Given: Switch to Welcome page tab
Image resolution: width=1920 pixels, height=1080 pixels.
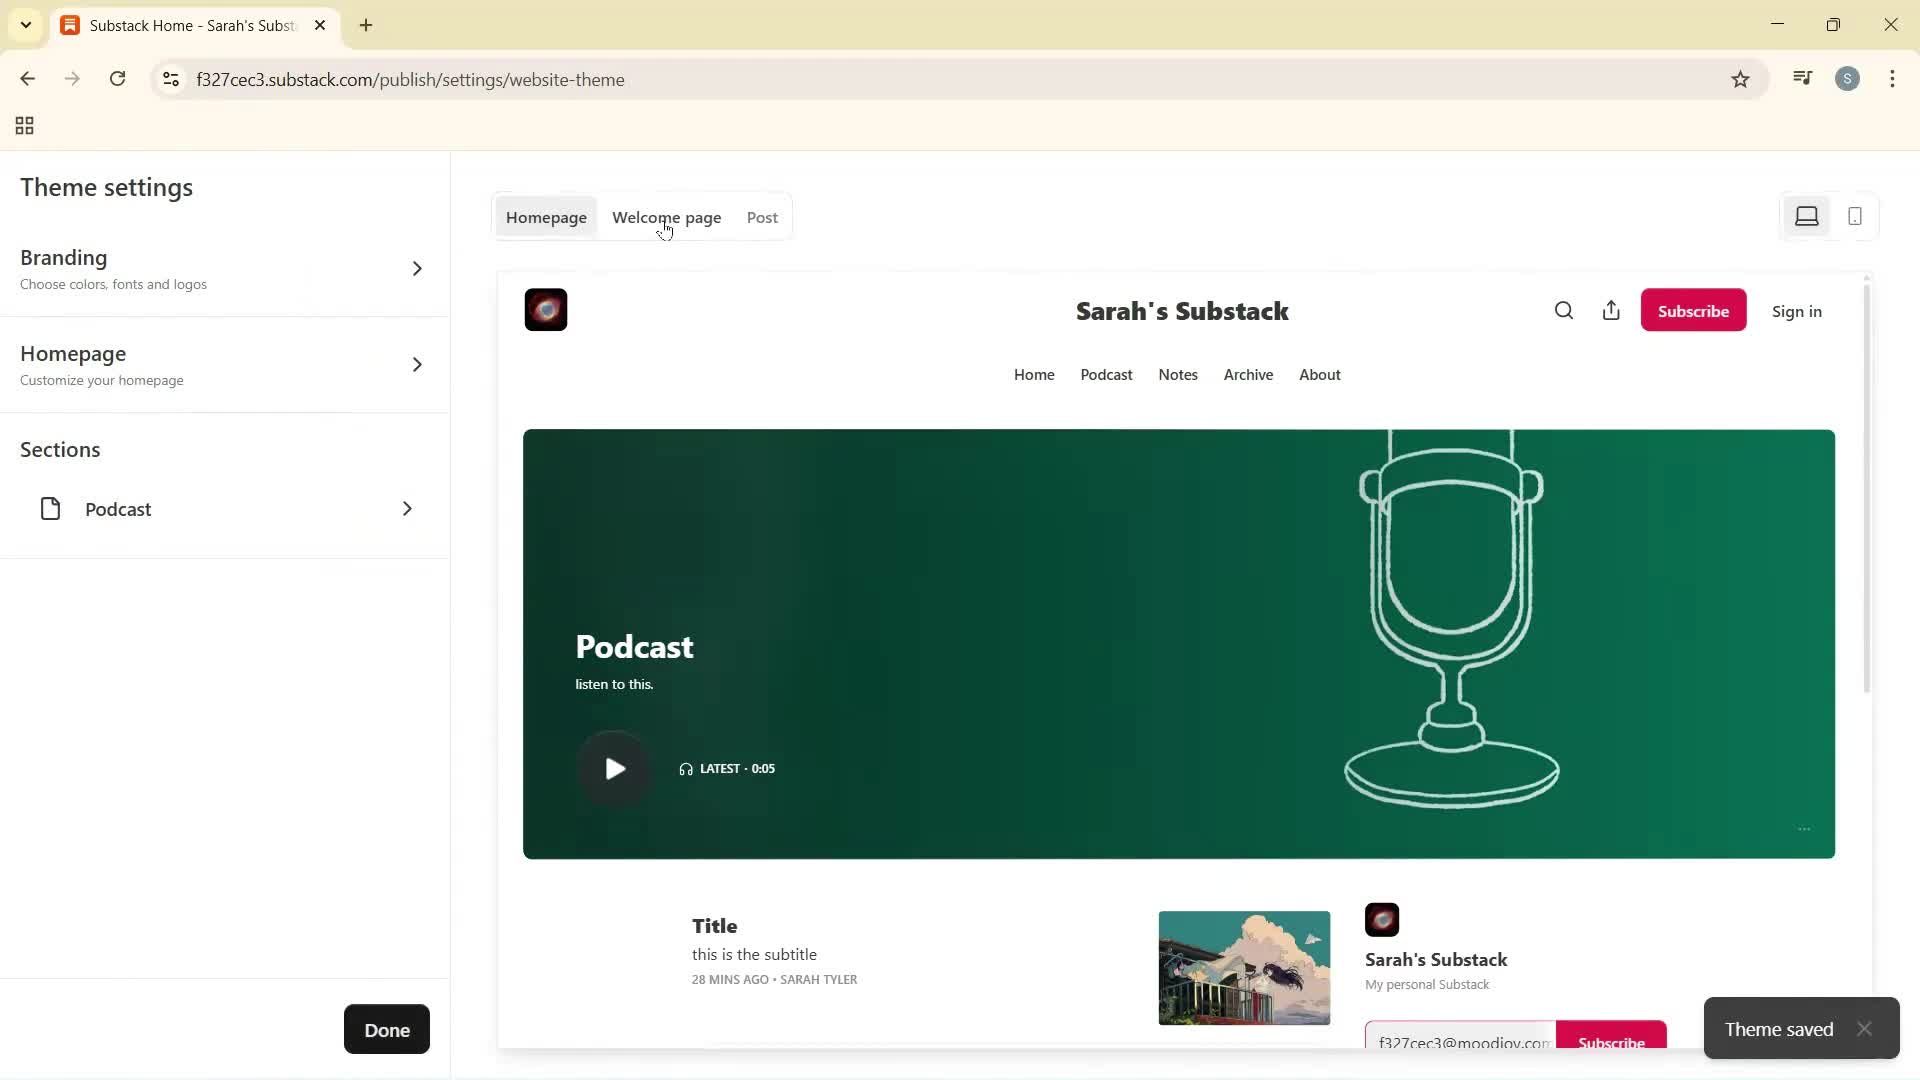Looking at the screenshot, I should pos(666,218).
